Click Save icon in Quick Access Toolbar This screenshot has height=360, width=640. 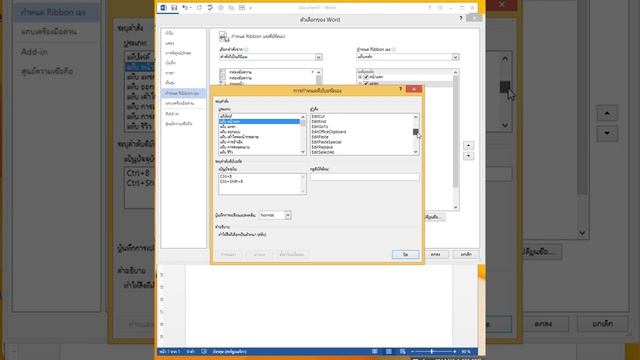pyautogui.click(x=174, y=8)
